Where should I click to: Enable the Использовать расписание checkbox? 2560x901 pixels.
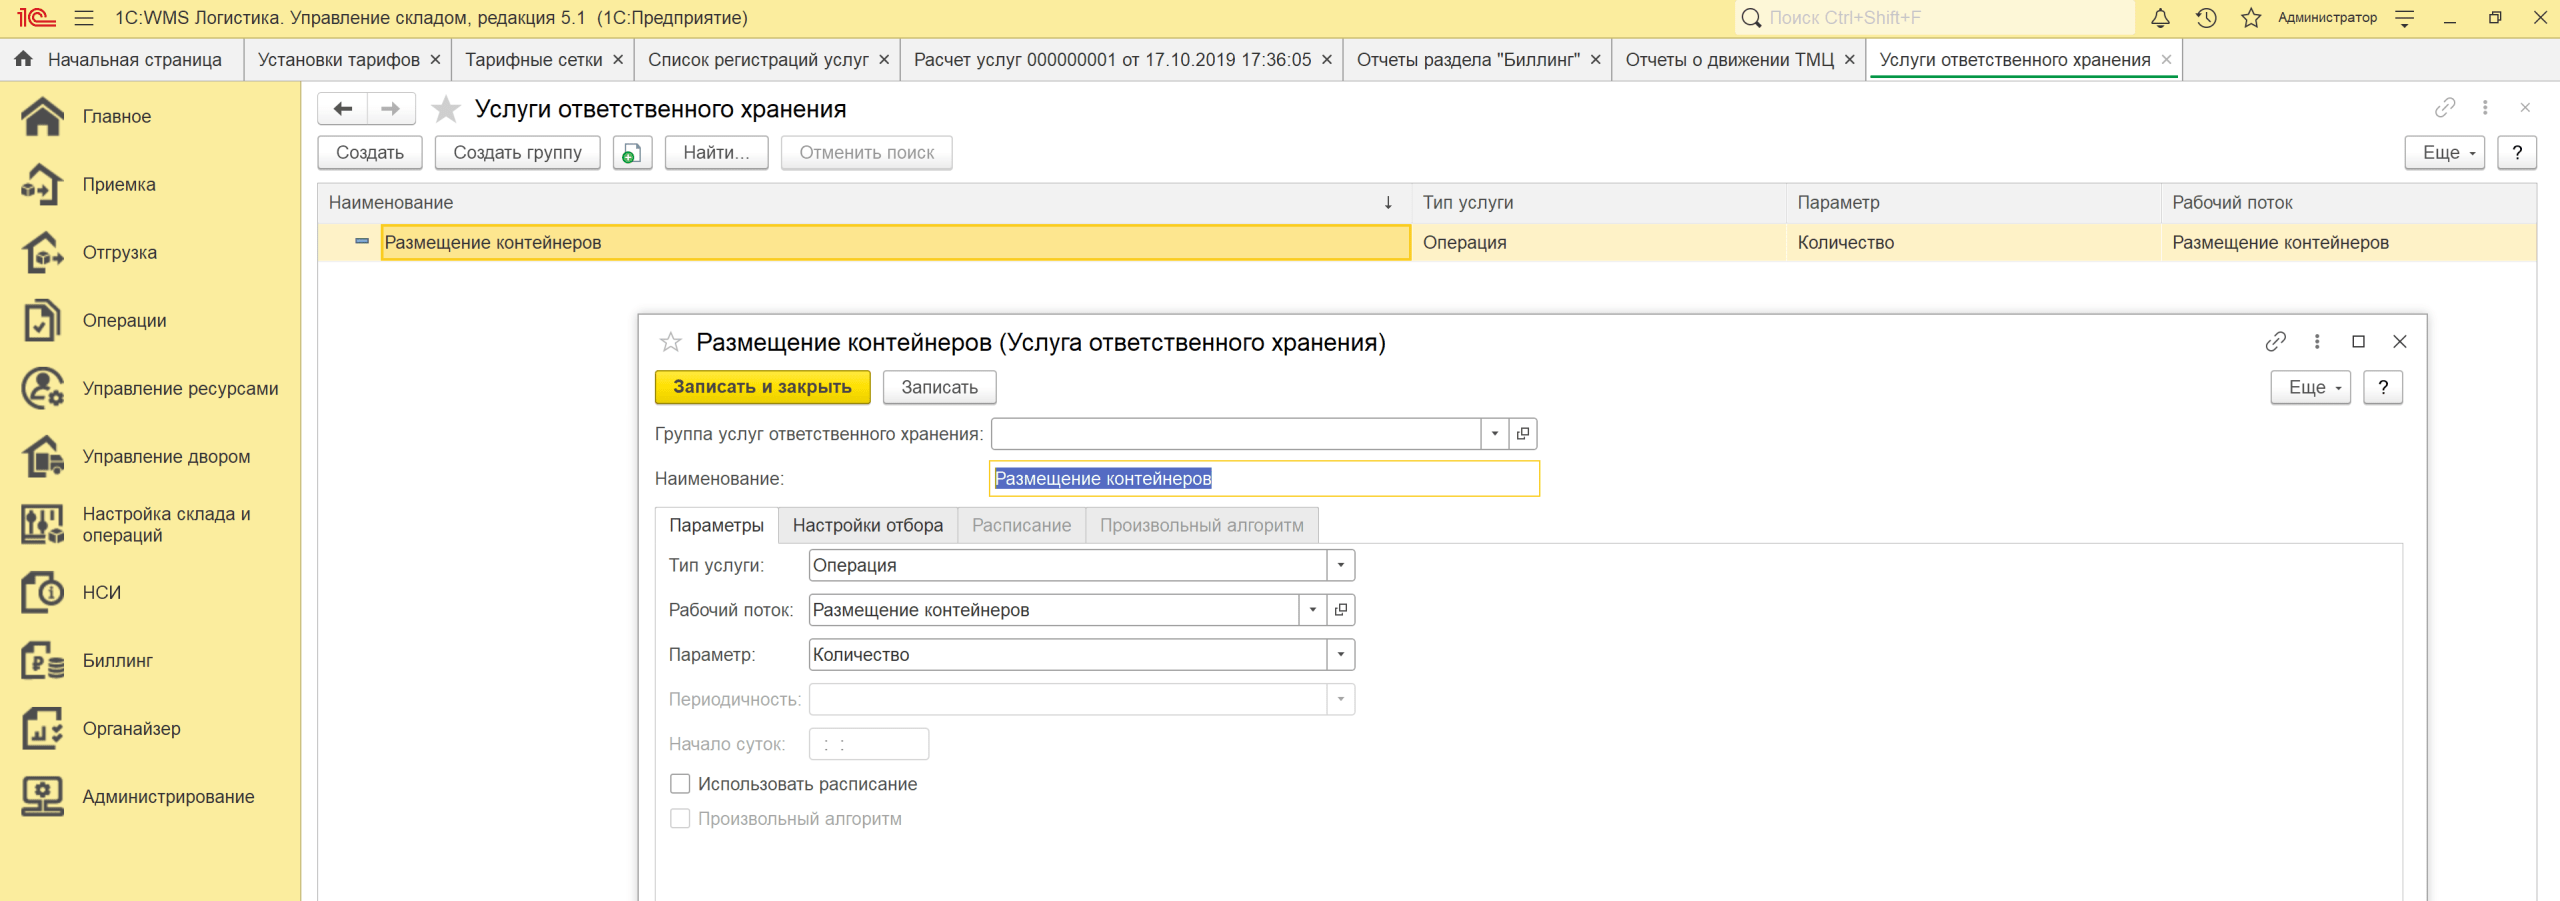click(x=680, y=784)
